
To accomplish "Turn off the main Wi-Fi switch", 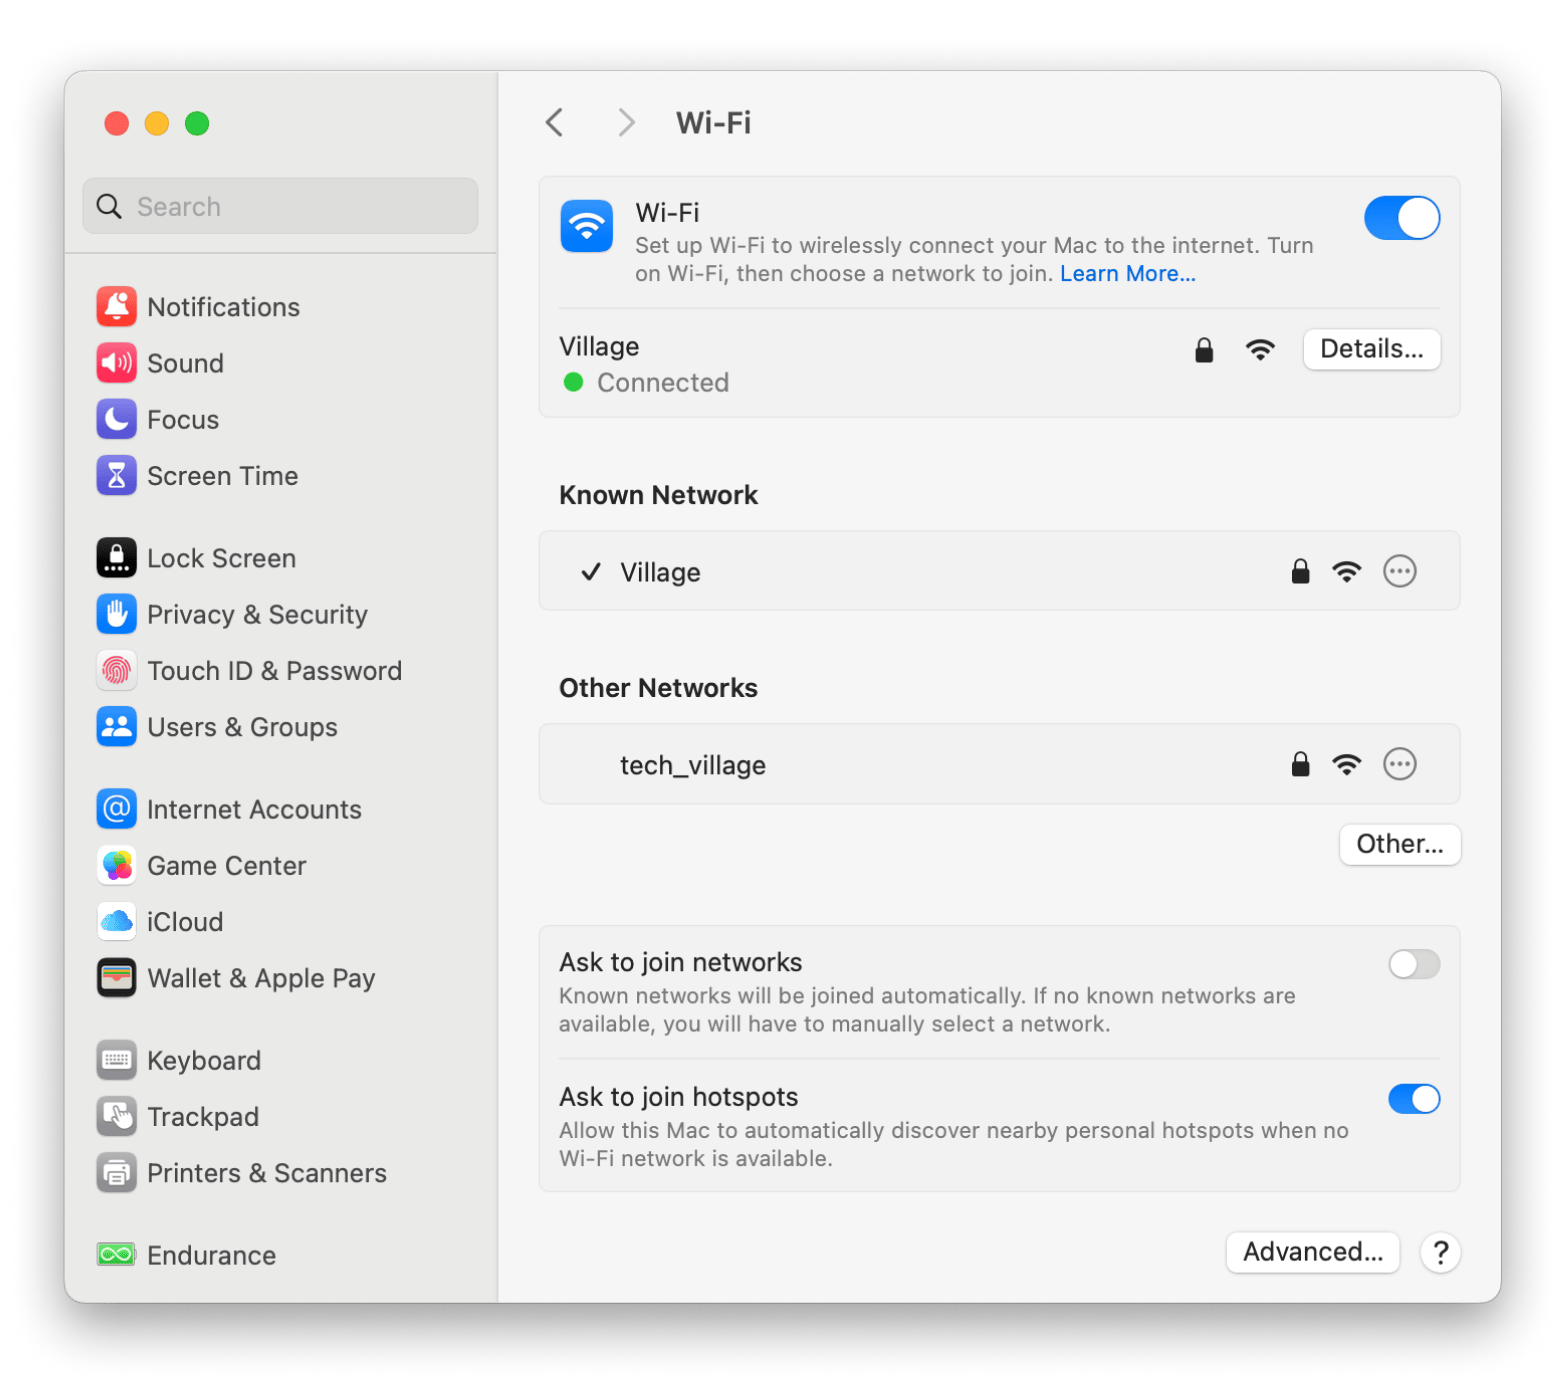I will [1402, 218].
